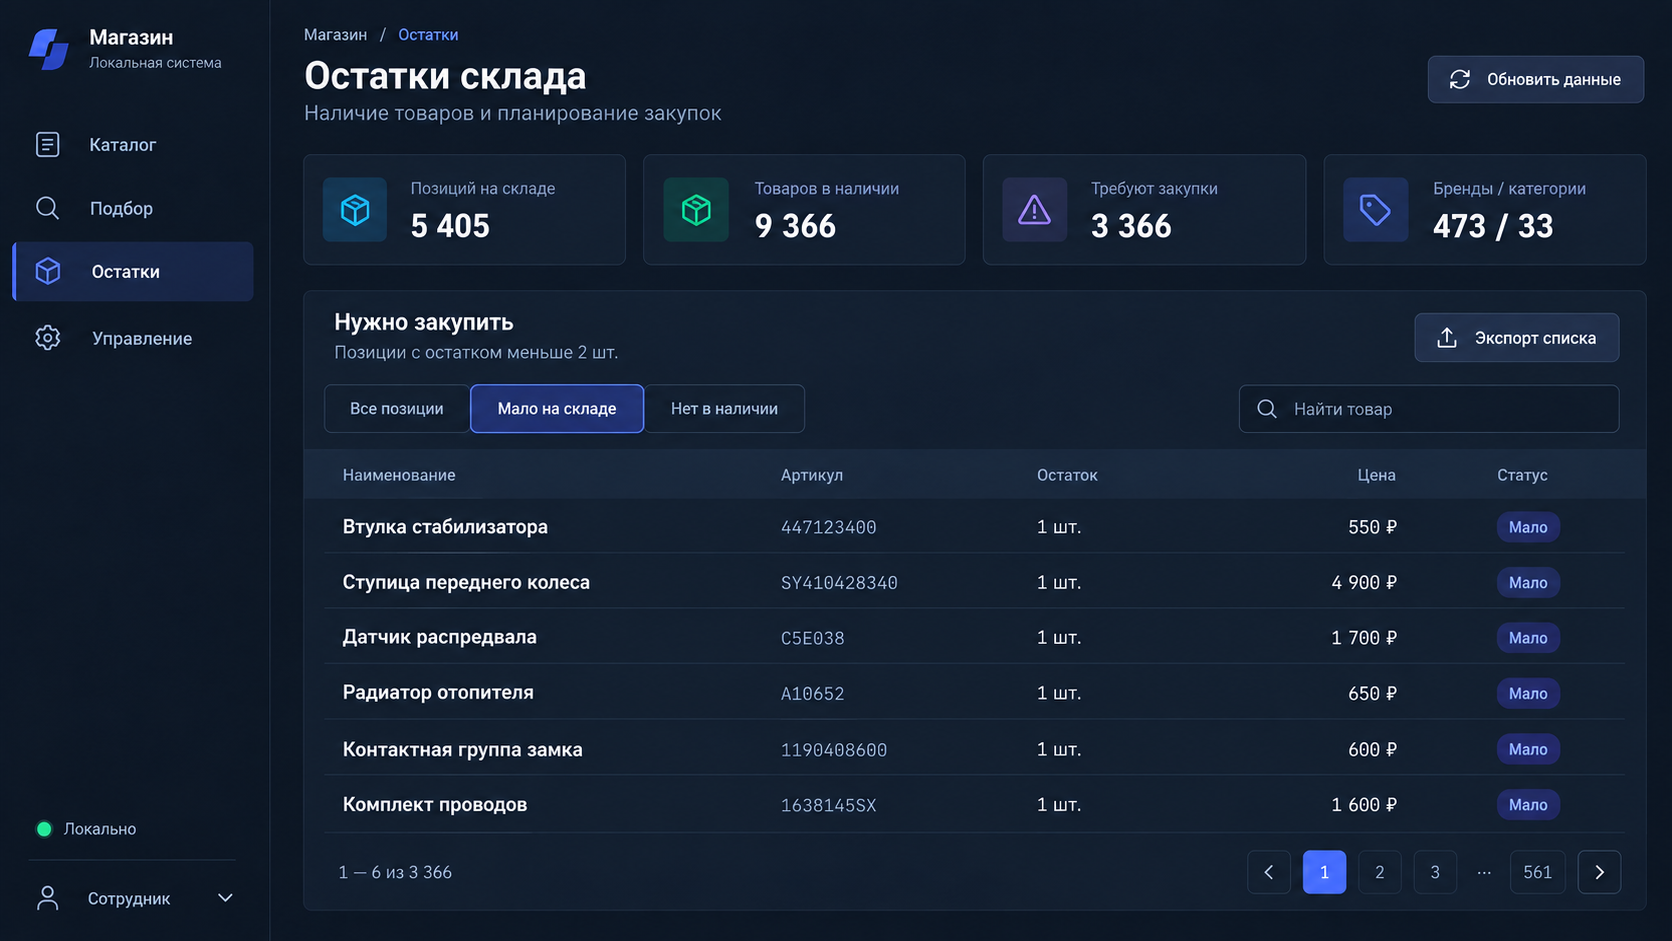Click article number 447123400

pos(828,527)
